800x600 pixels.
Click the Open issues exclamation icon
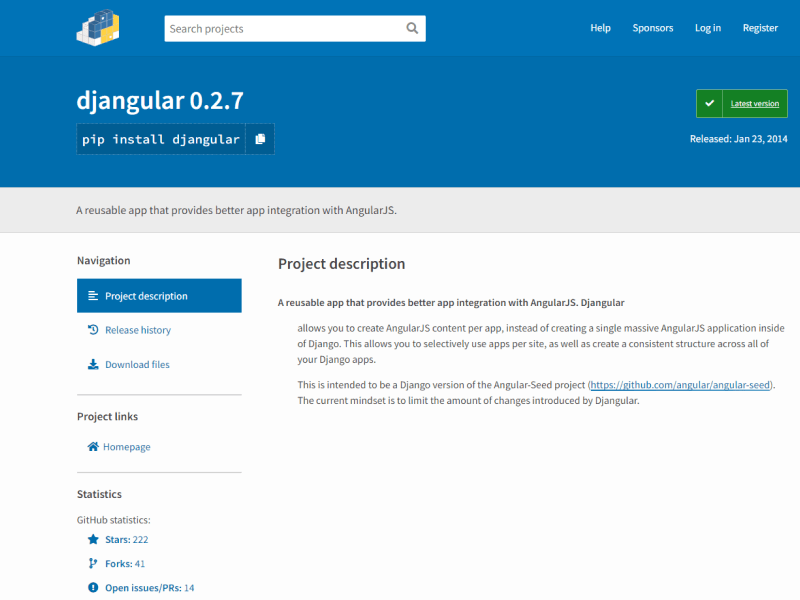pos(93,588)
